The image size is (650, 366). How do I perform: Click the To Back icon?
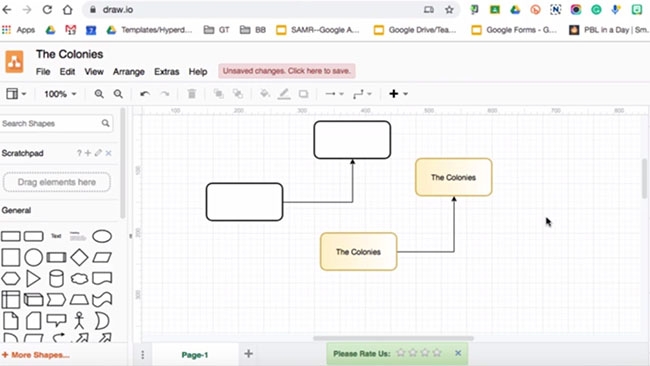[238, 94]
